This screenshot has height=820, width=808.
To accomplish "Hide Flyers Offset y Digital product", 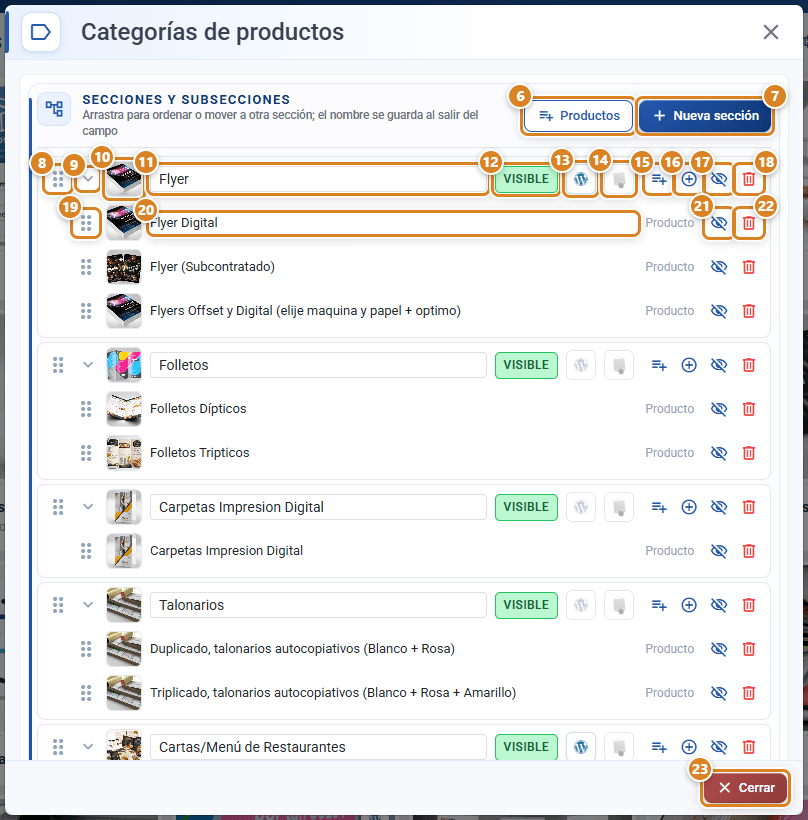I will coord(719,311).
